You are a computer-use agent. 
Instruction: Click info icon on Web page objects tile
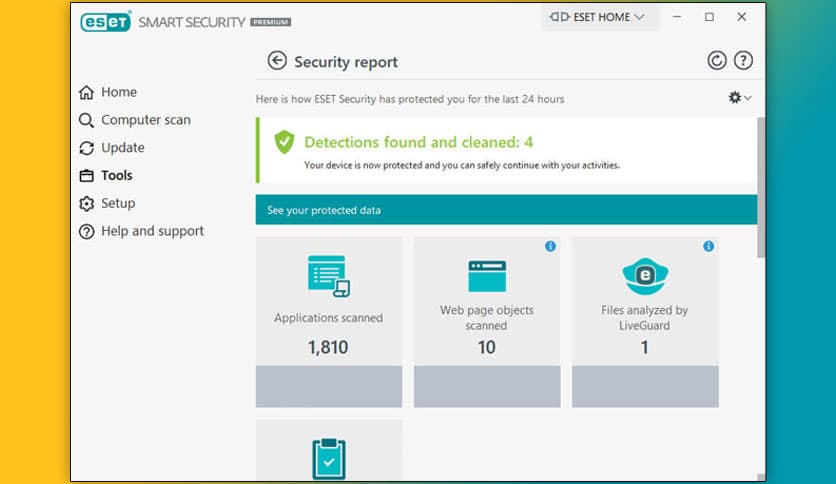[x=550, y=246]
